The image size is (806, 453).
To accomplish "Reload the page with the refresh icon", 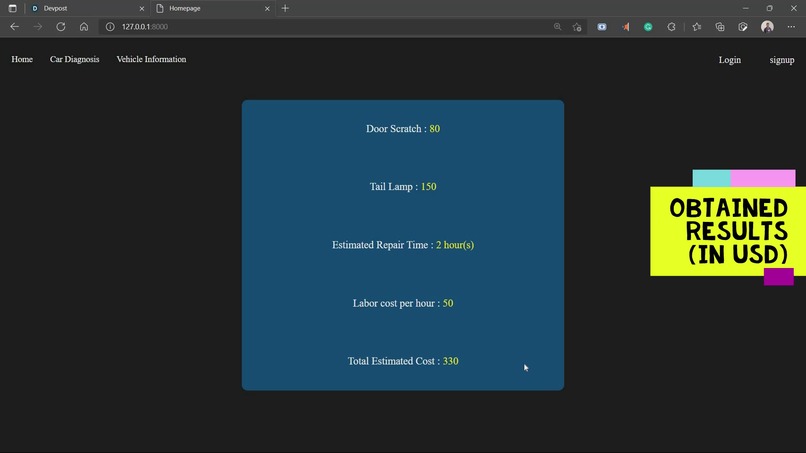I will point(61,27).
